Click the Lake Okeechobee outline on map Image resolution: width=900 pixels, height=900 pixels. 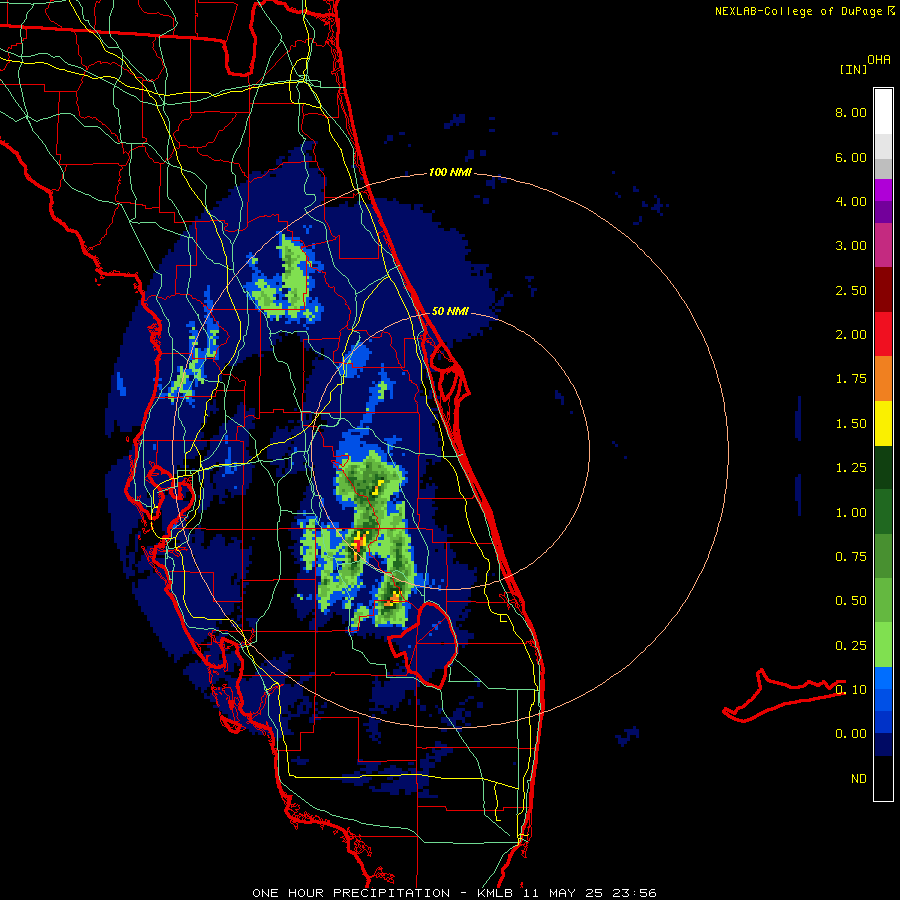click(423, 644)
